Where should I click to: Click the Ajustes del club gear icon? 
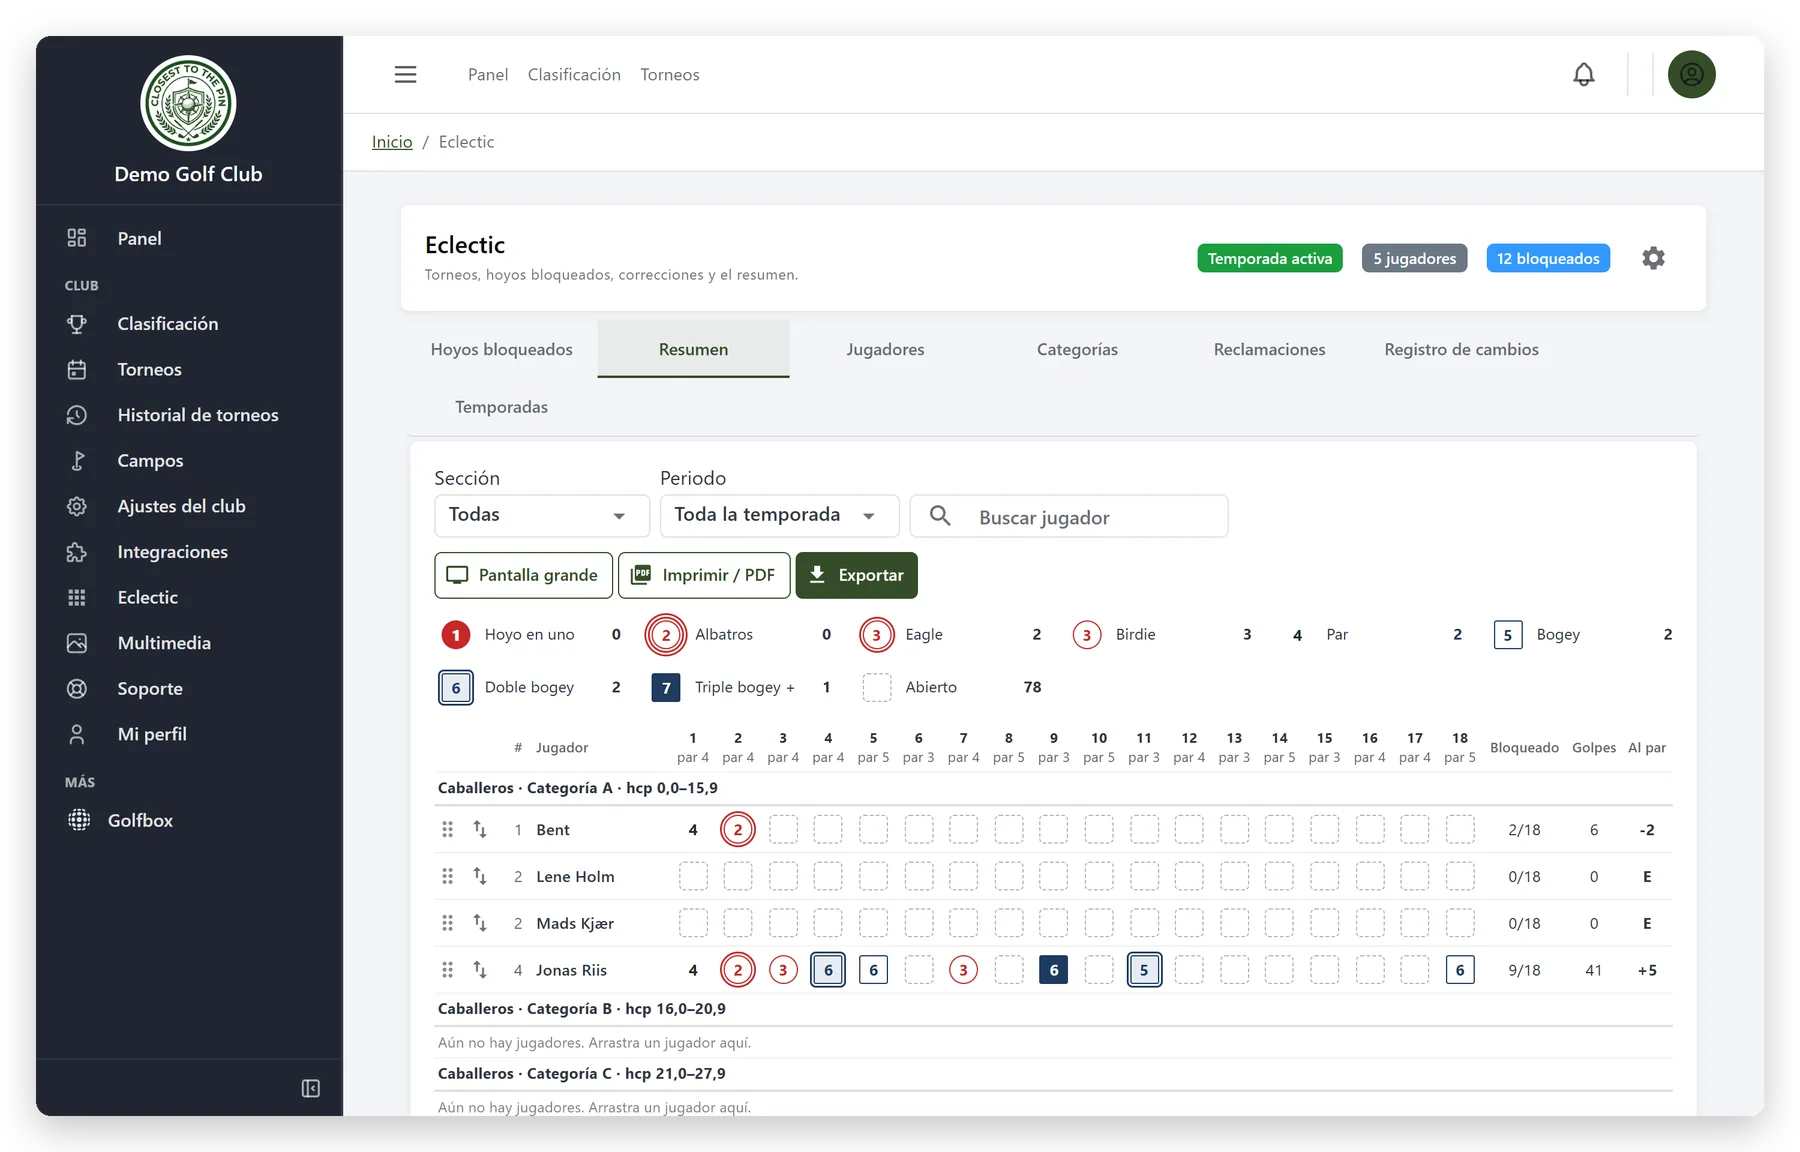click(77, 506)
